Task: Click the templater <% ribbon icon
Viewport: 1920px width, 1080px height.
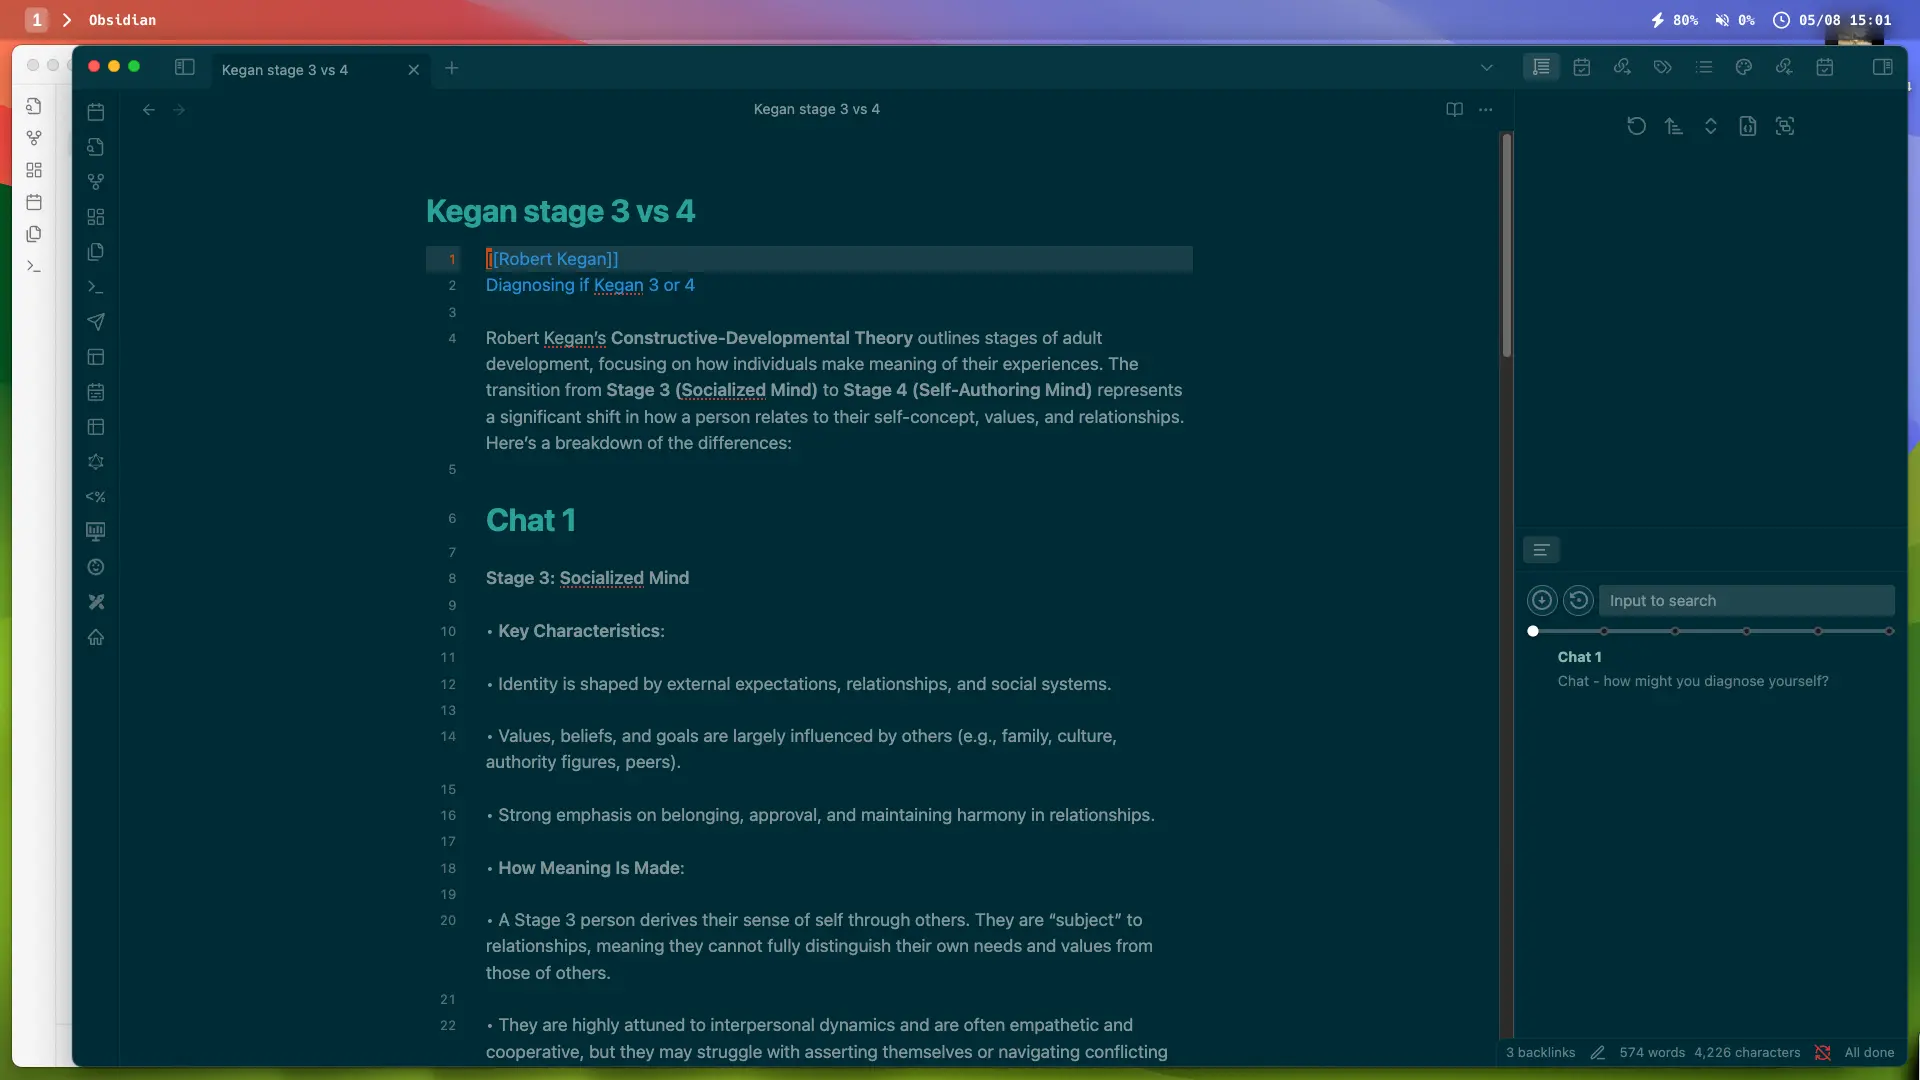Action: [96, 497]
